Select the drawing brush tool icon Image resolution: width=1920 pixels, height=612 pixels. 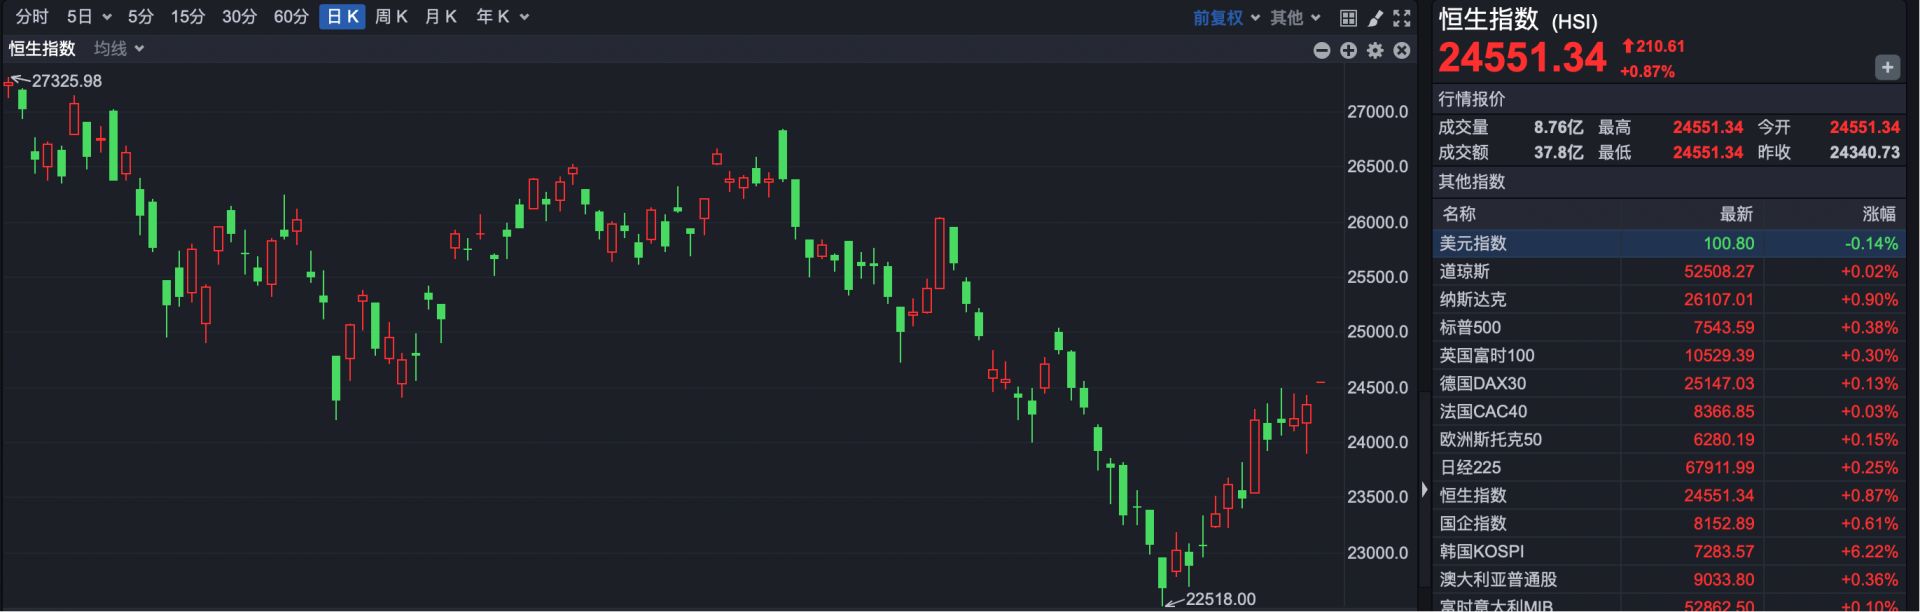pos(1375,18)
